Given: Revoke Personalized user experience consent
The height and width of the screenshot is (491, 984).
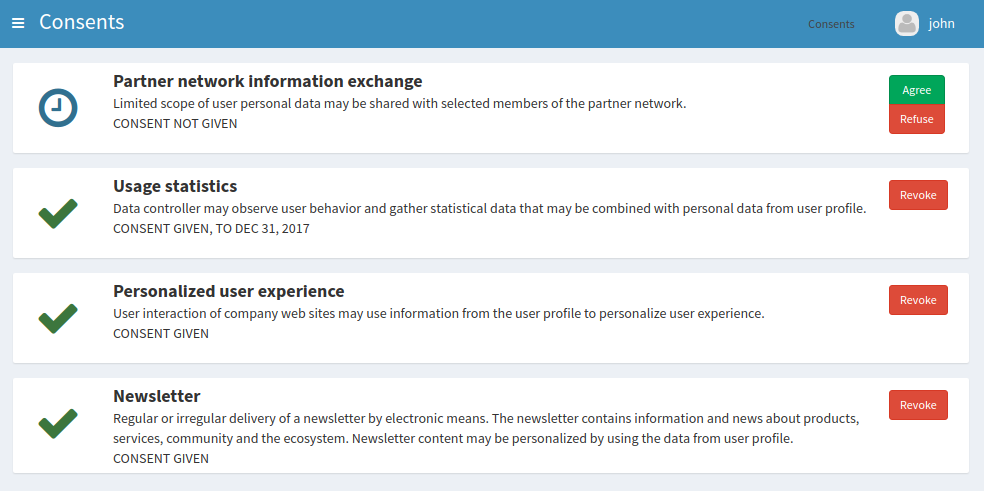Looking at the screenshot, I should pos(917,300).
